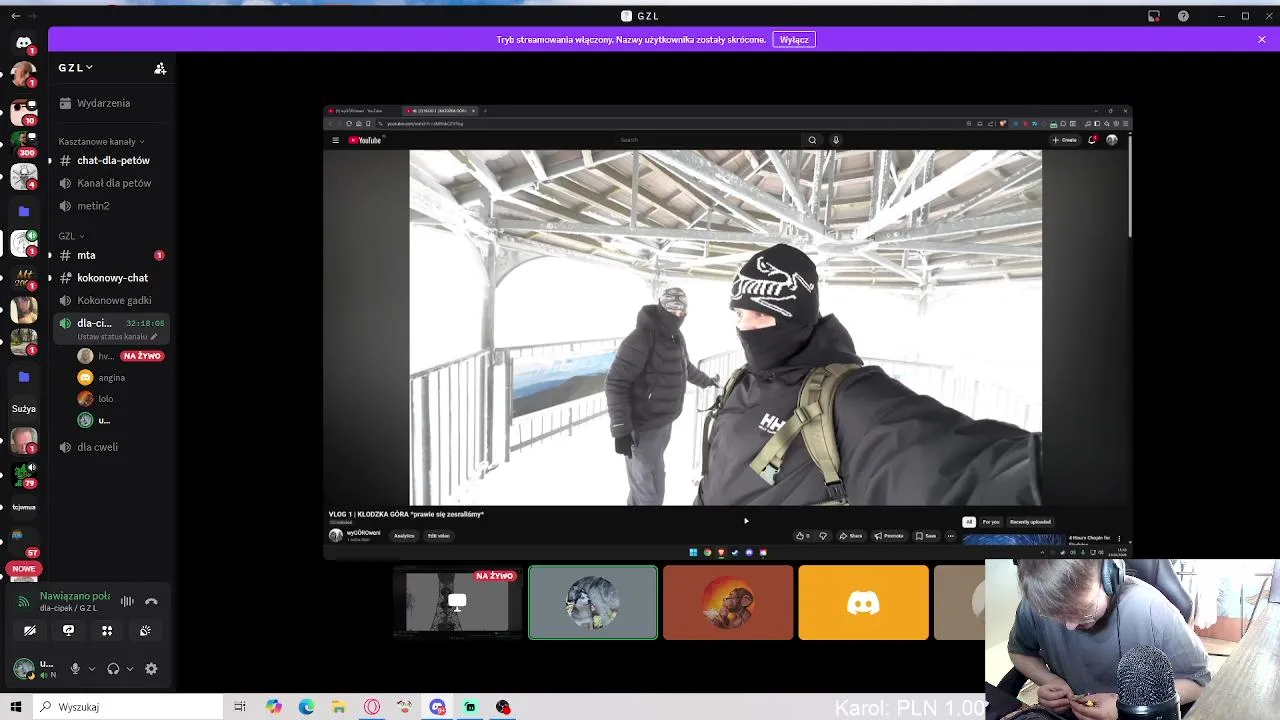Click Wyszukaj taskbar search box
This screenshot has width=1280, height=720.
pos(128,707)
